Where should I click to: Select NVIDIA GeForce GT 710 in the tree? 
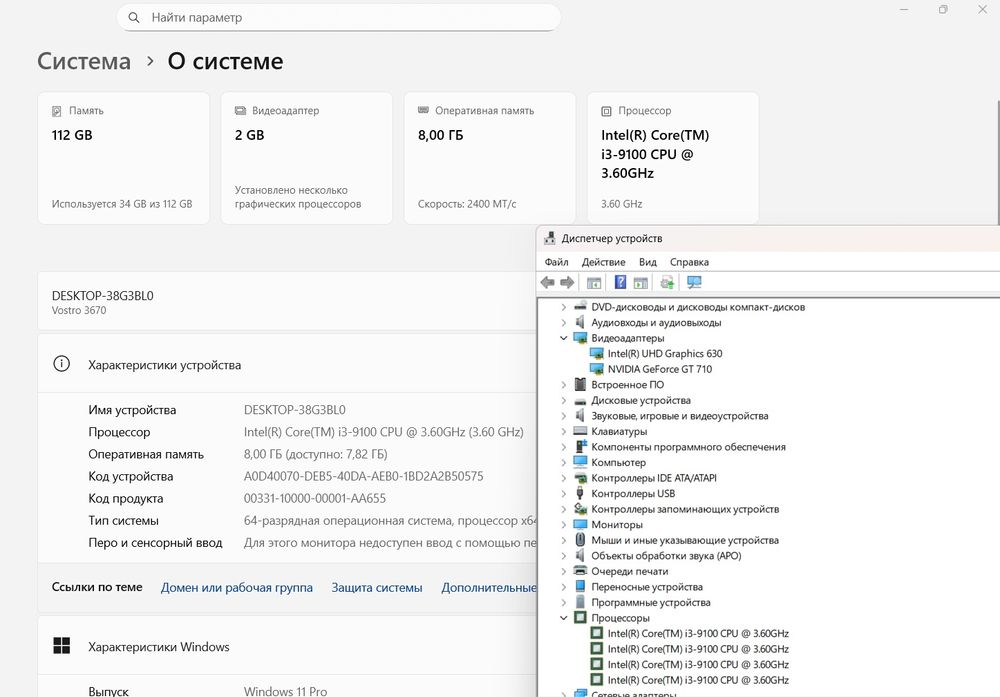tap(659, 369)
